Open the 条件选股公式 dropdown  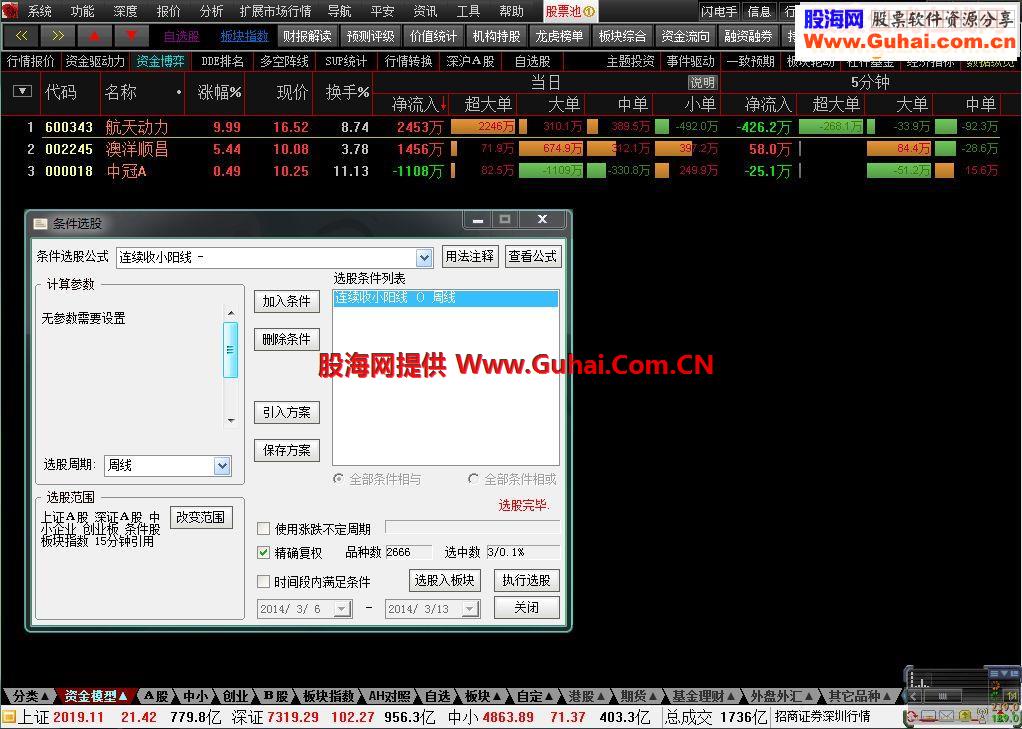click(x=424, y=258)
